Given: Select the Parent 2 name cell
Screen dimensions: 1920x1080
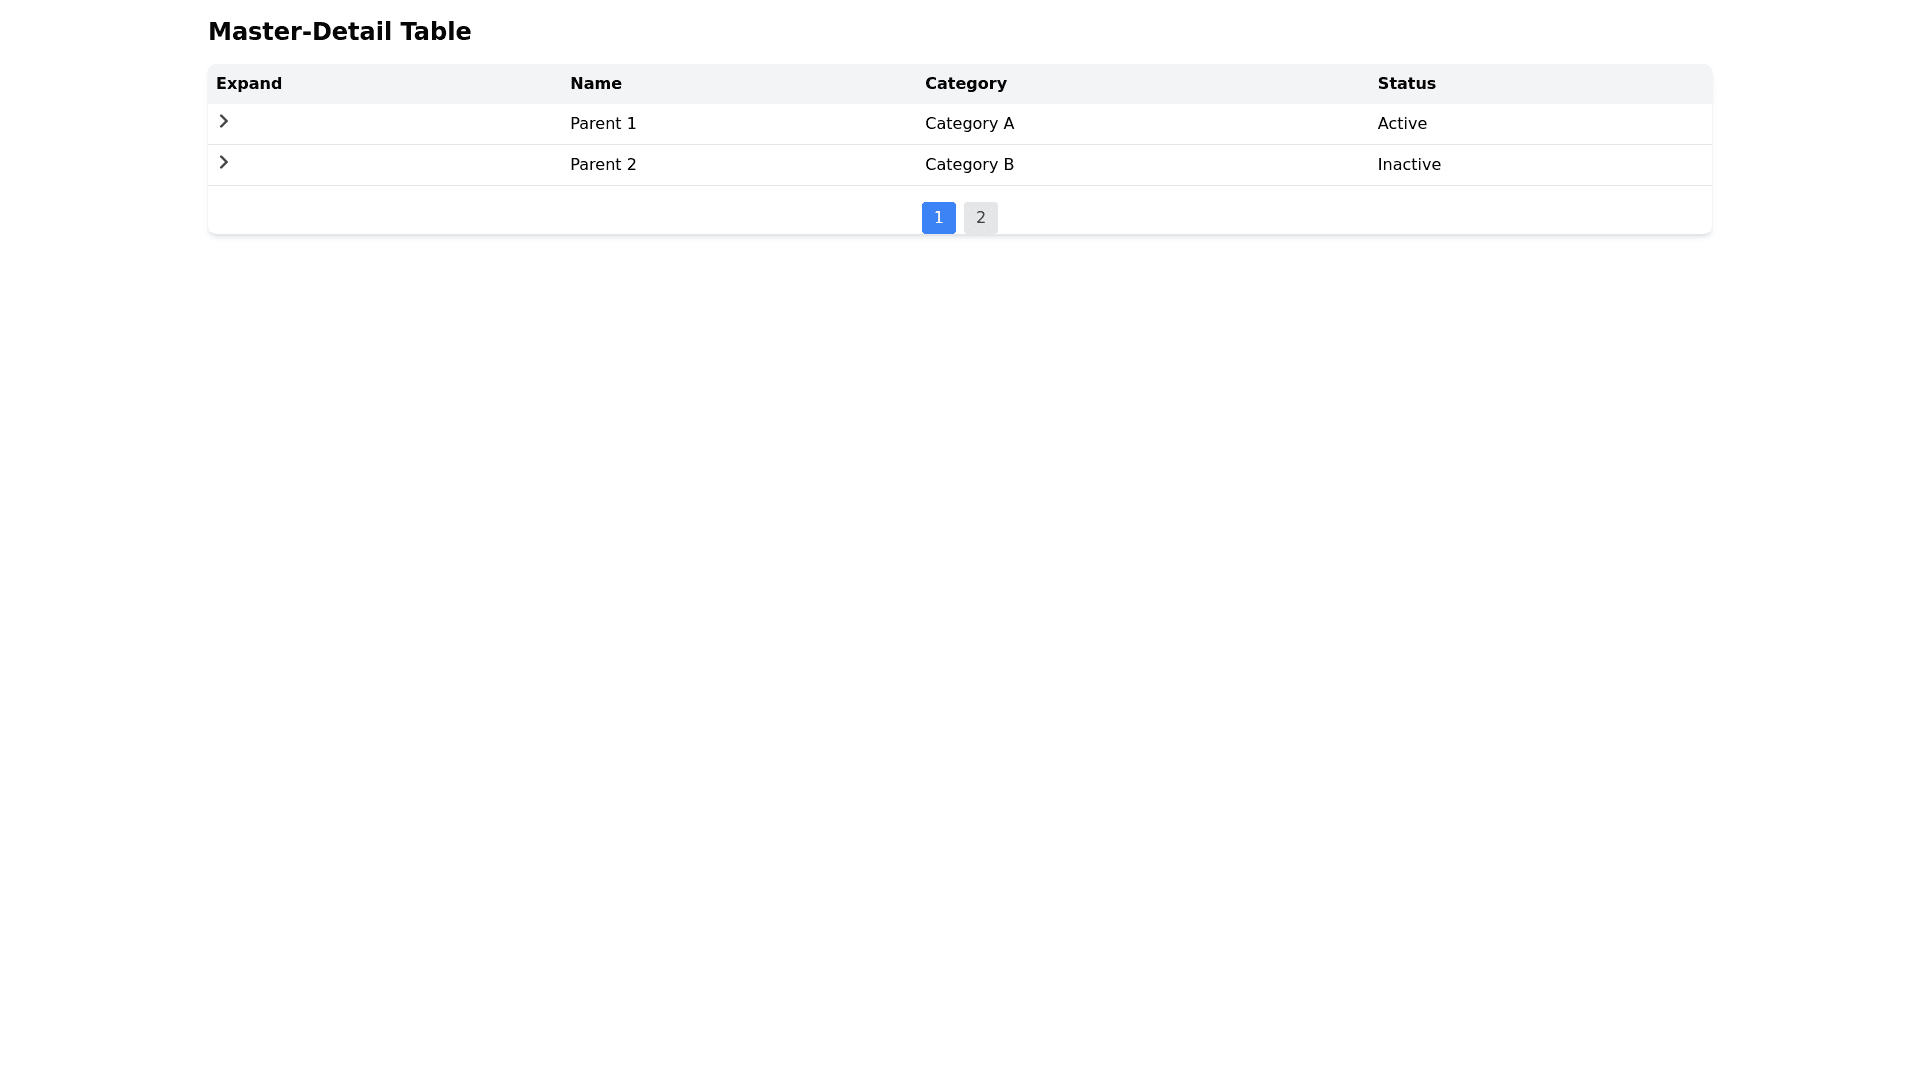Looking at the screenshot, I should (603, 165).
